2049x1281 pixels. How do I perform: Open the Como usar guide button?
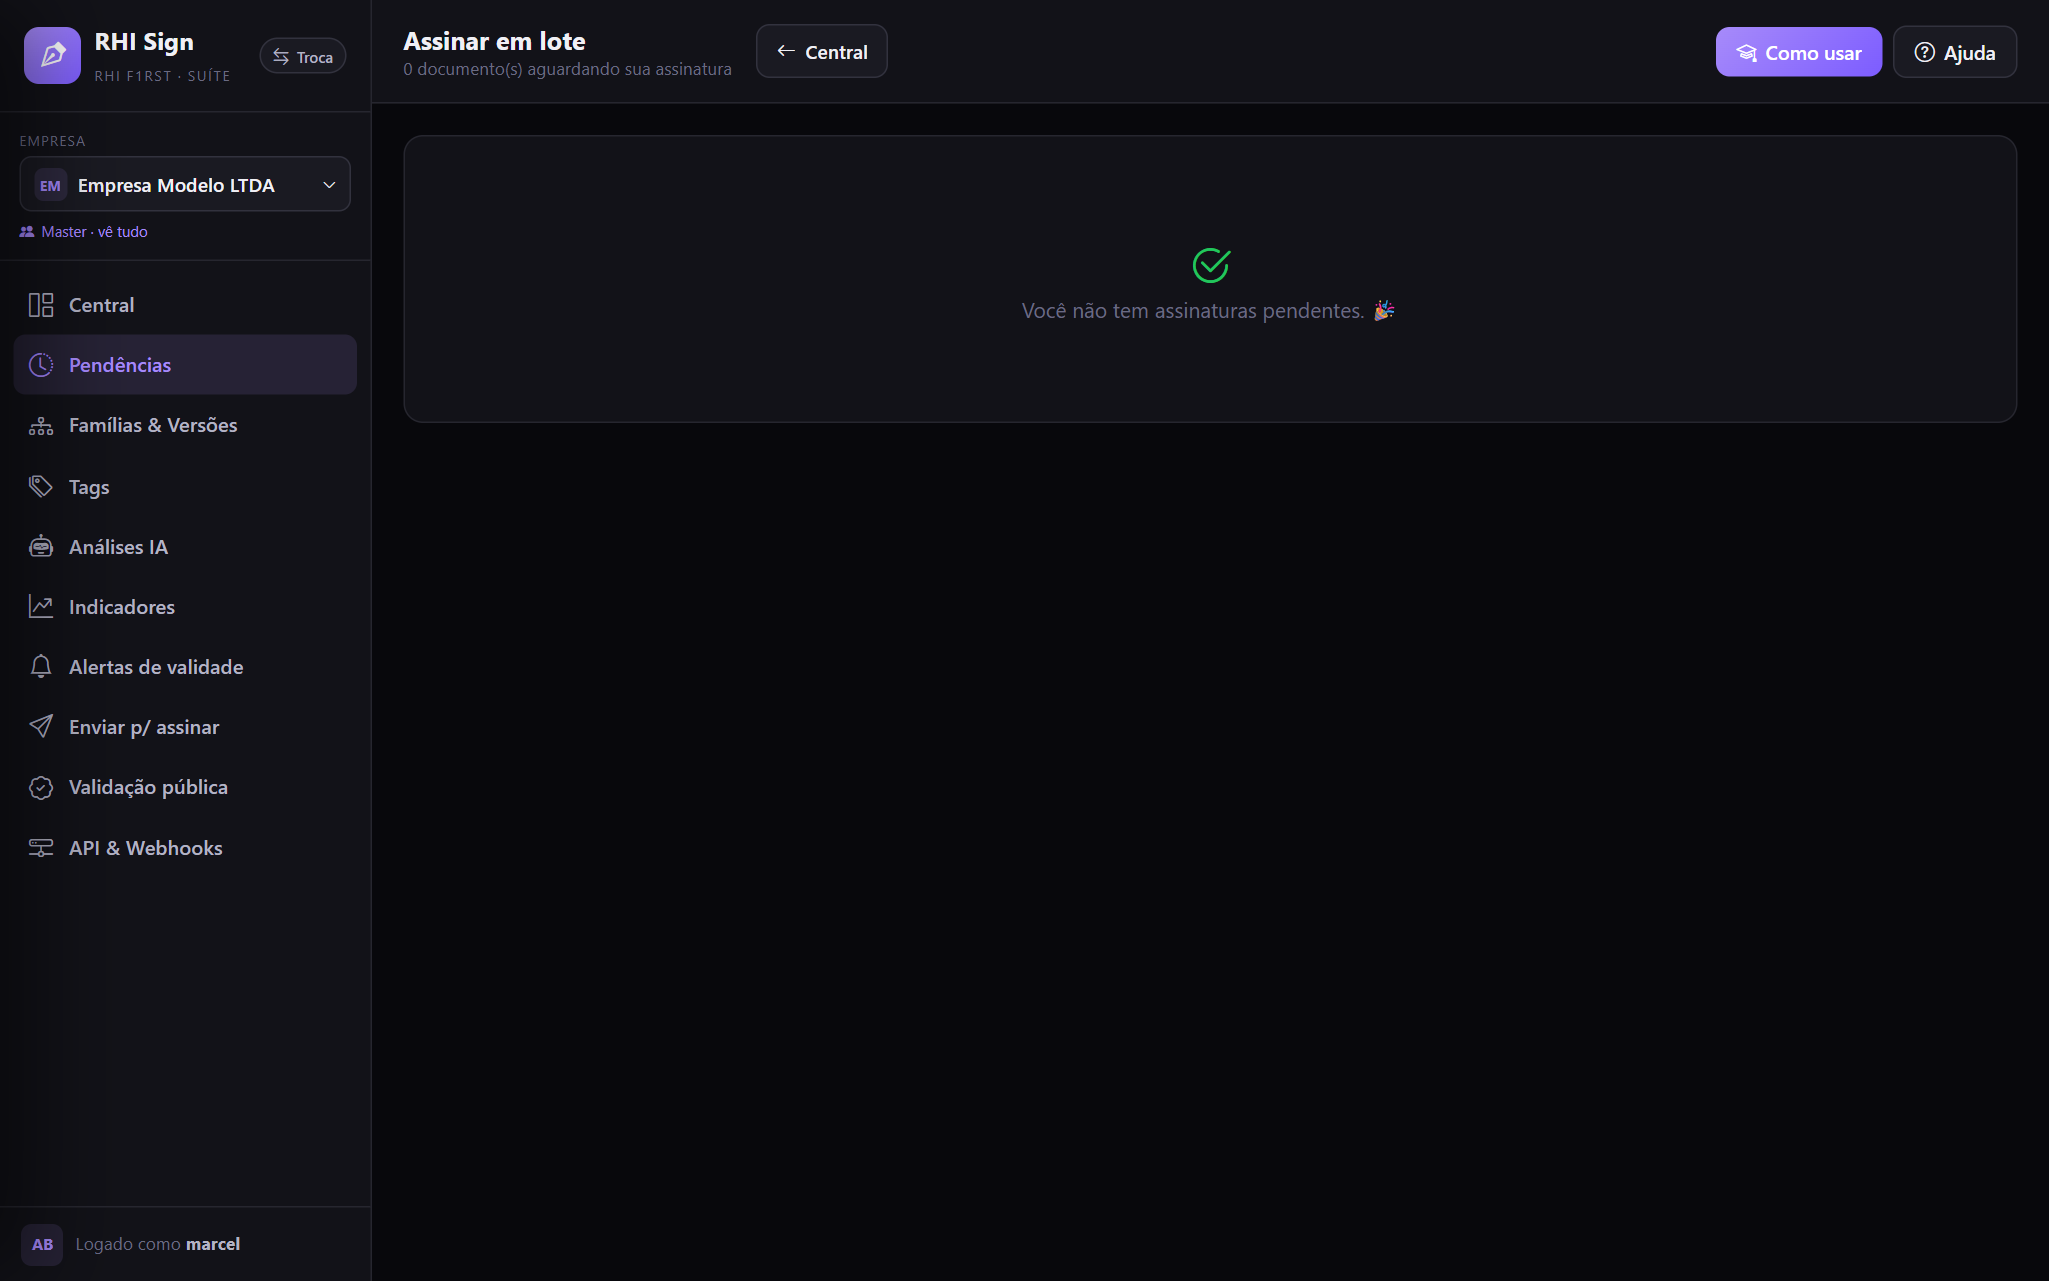(1799, 52)
